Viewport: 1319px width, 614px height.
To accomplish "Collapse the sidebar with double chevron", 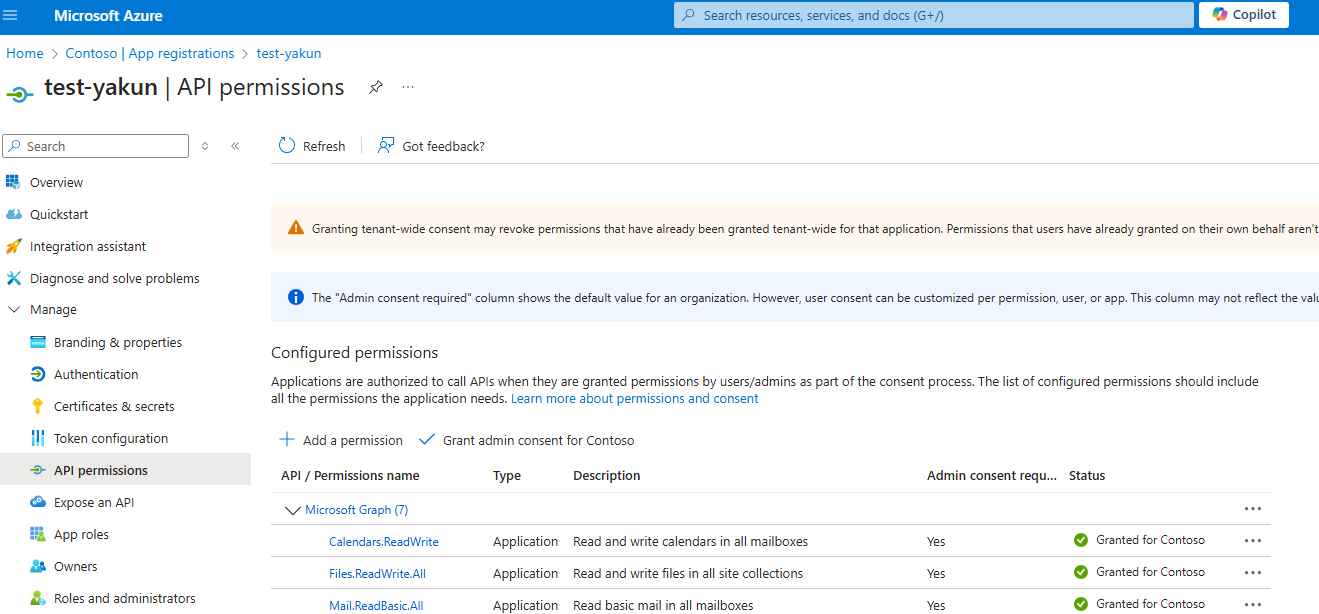I will pyautogui.click(x=235, y=146).
